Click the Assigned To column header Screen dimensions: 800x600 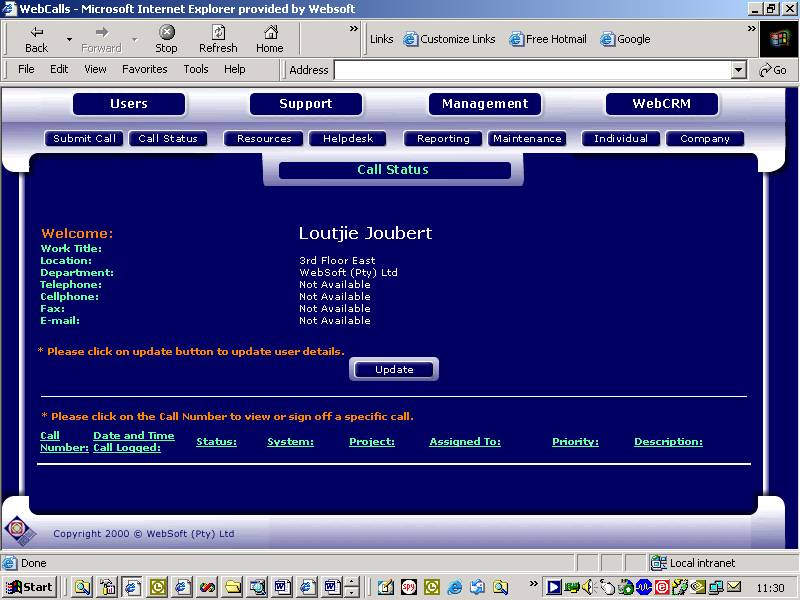tap(465, 442)
